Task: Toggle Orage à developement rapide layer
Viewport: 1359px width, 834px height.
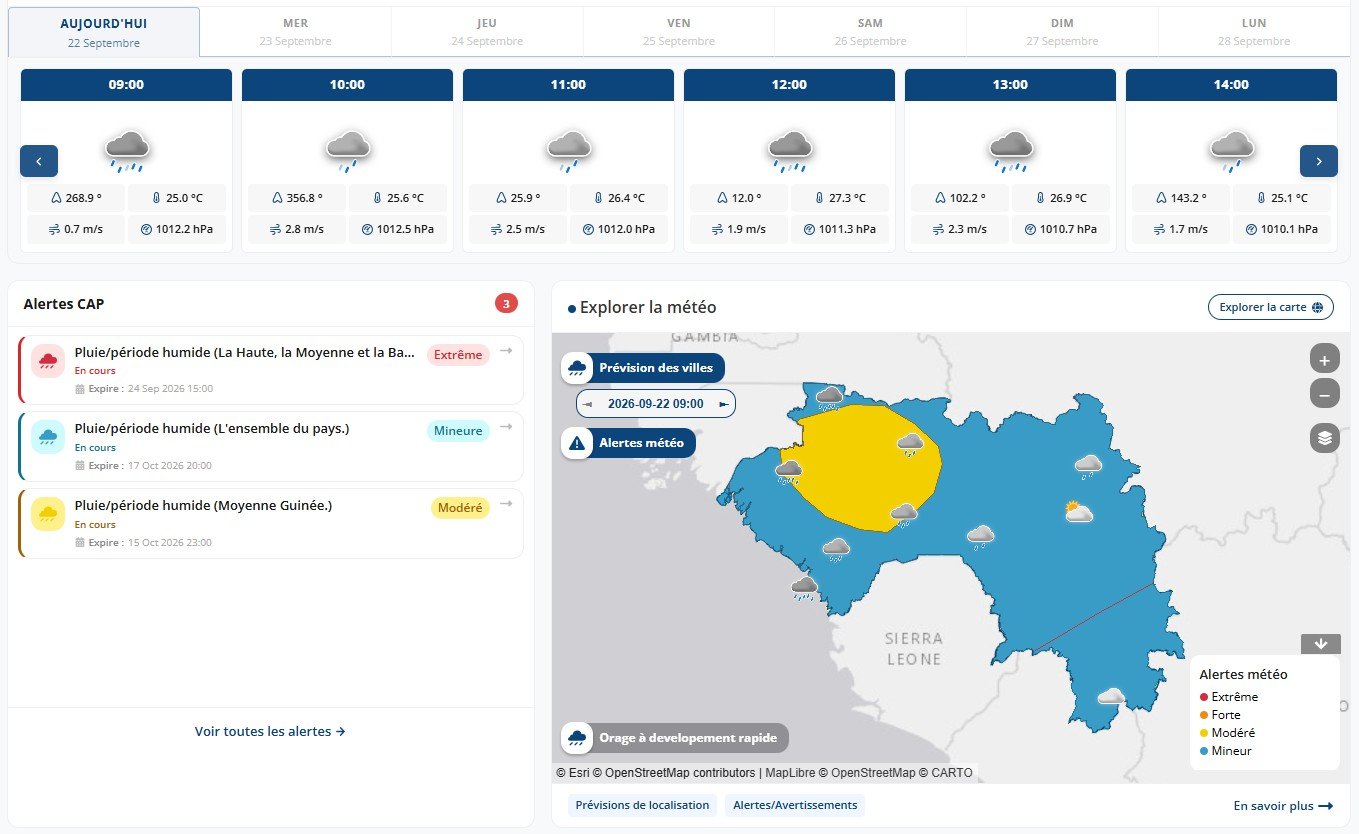Action: (675, 738)
